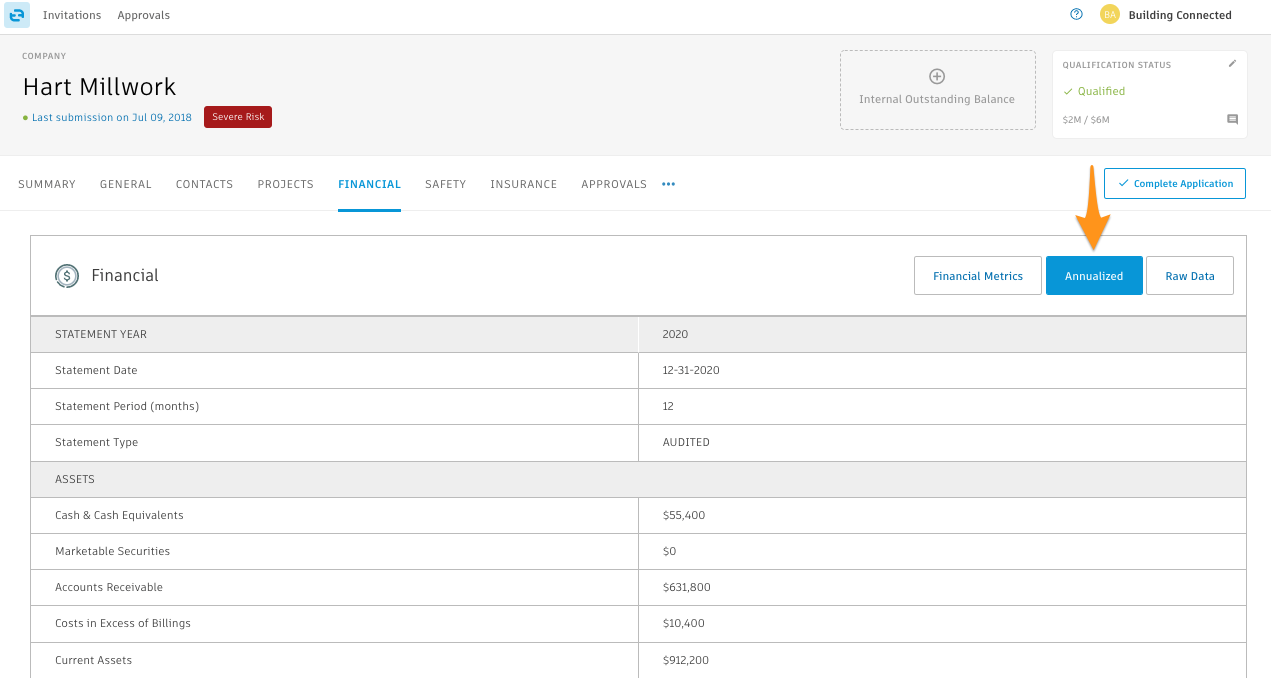Screen dimensions: 1271x678
Task: Open Invitations in top navigation
Action: (72, 15)
